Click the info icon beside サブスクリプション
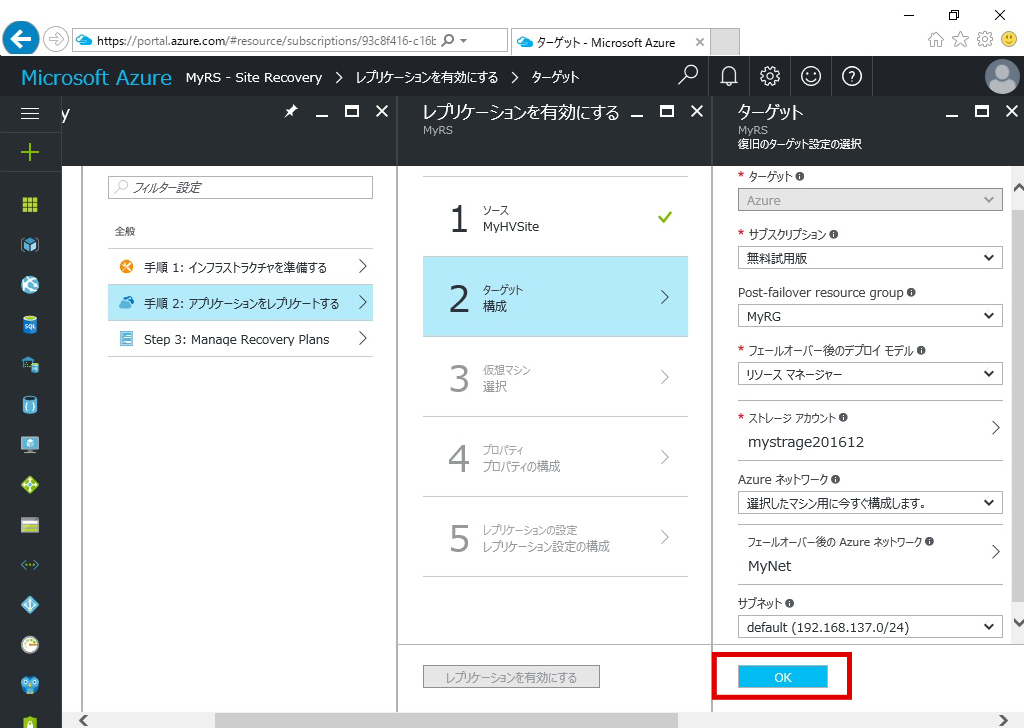 (834, 234)
